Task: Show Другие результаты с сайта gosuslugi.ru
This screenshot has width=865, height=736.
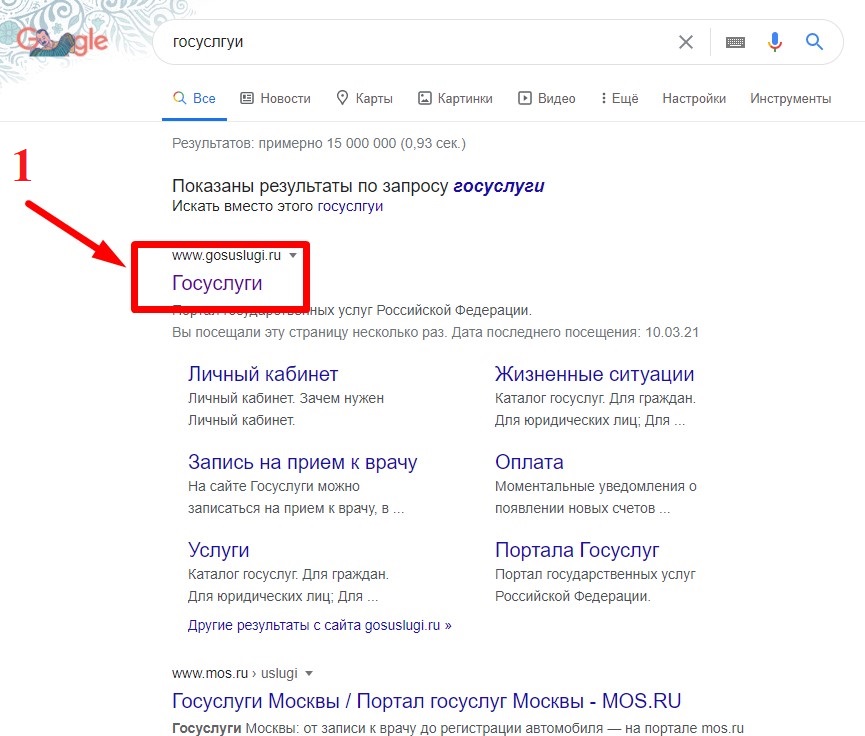Action: 319,625
